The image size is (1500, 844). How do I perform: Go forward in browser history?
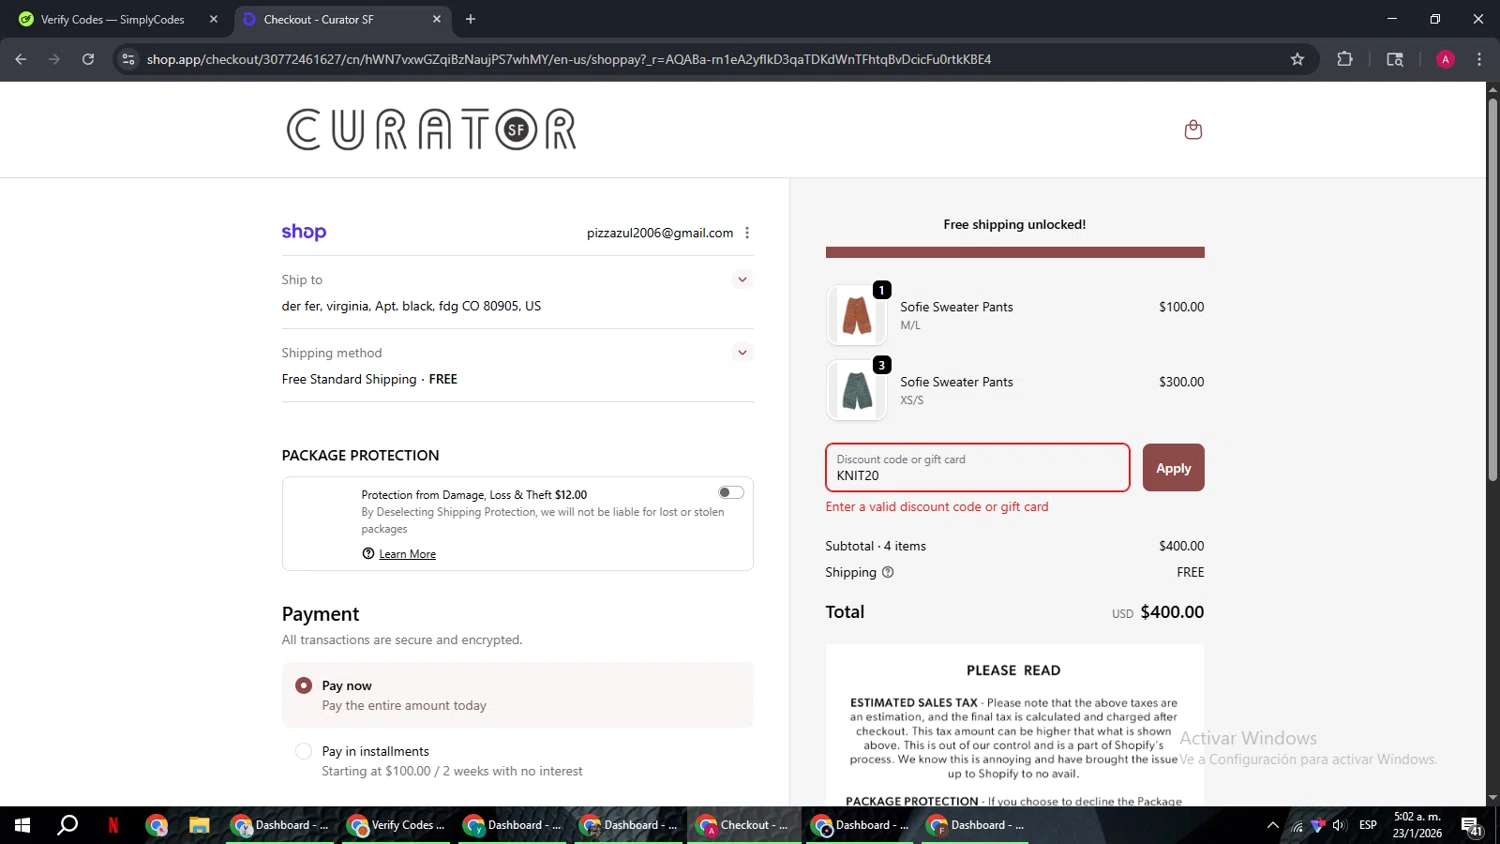[x=54, y=59]
